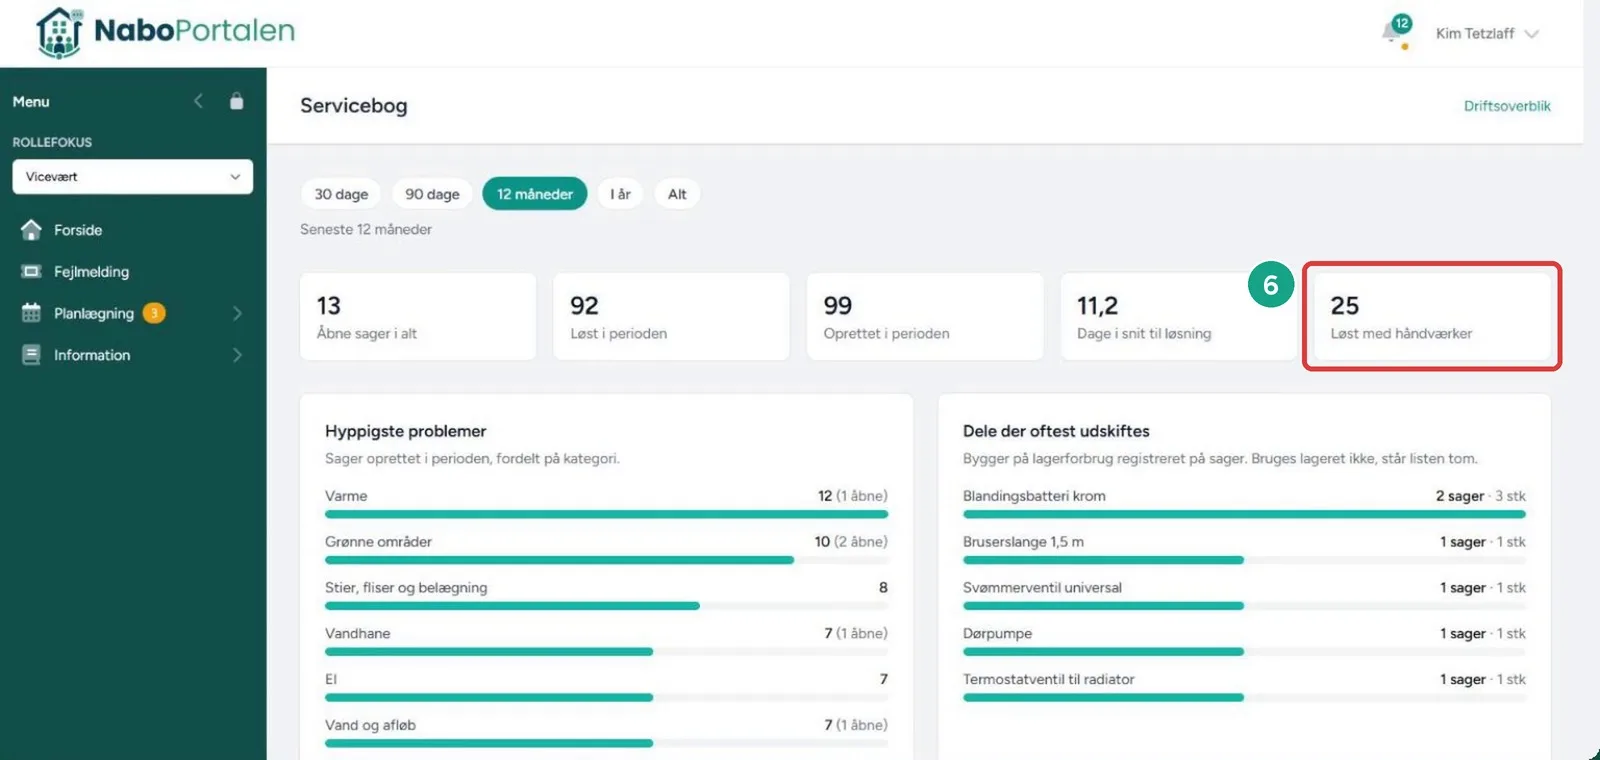
Task: Select the 90 dage period filter
Action: (x=432, y=194)
